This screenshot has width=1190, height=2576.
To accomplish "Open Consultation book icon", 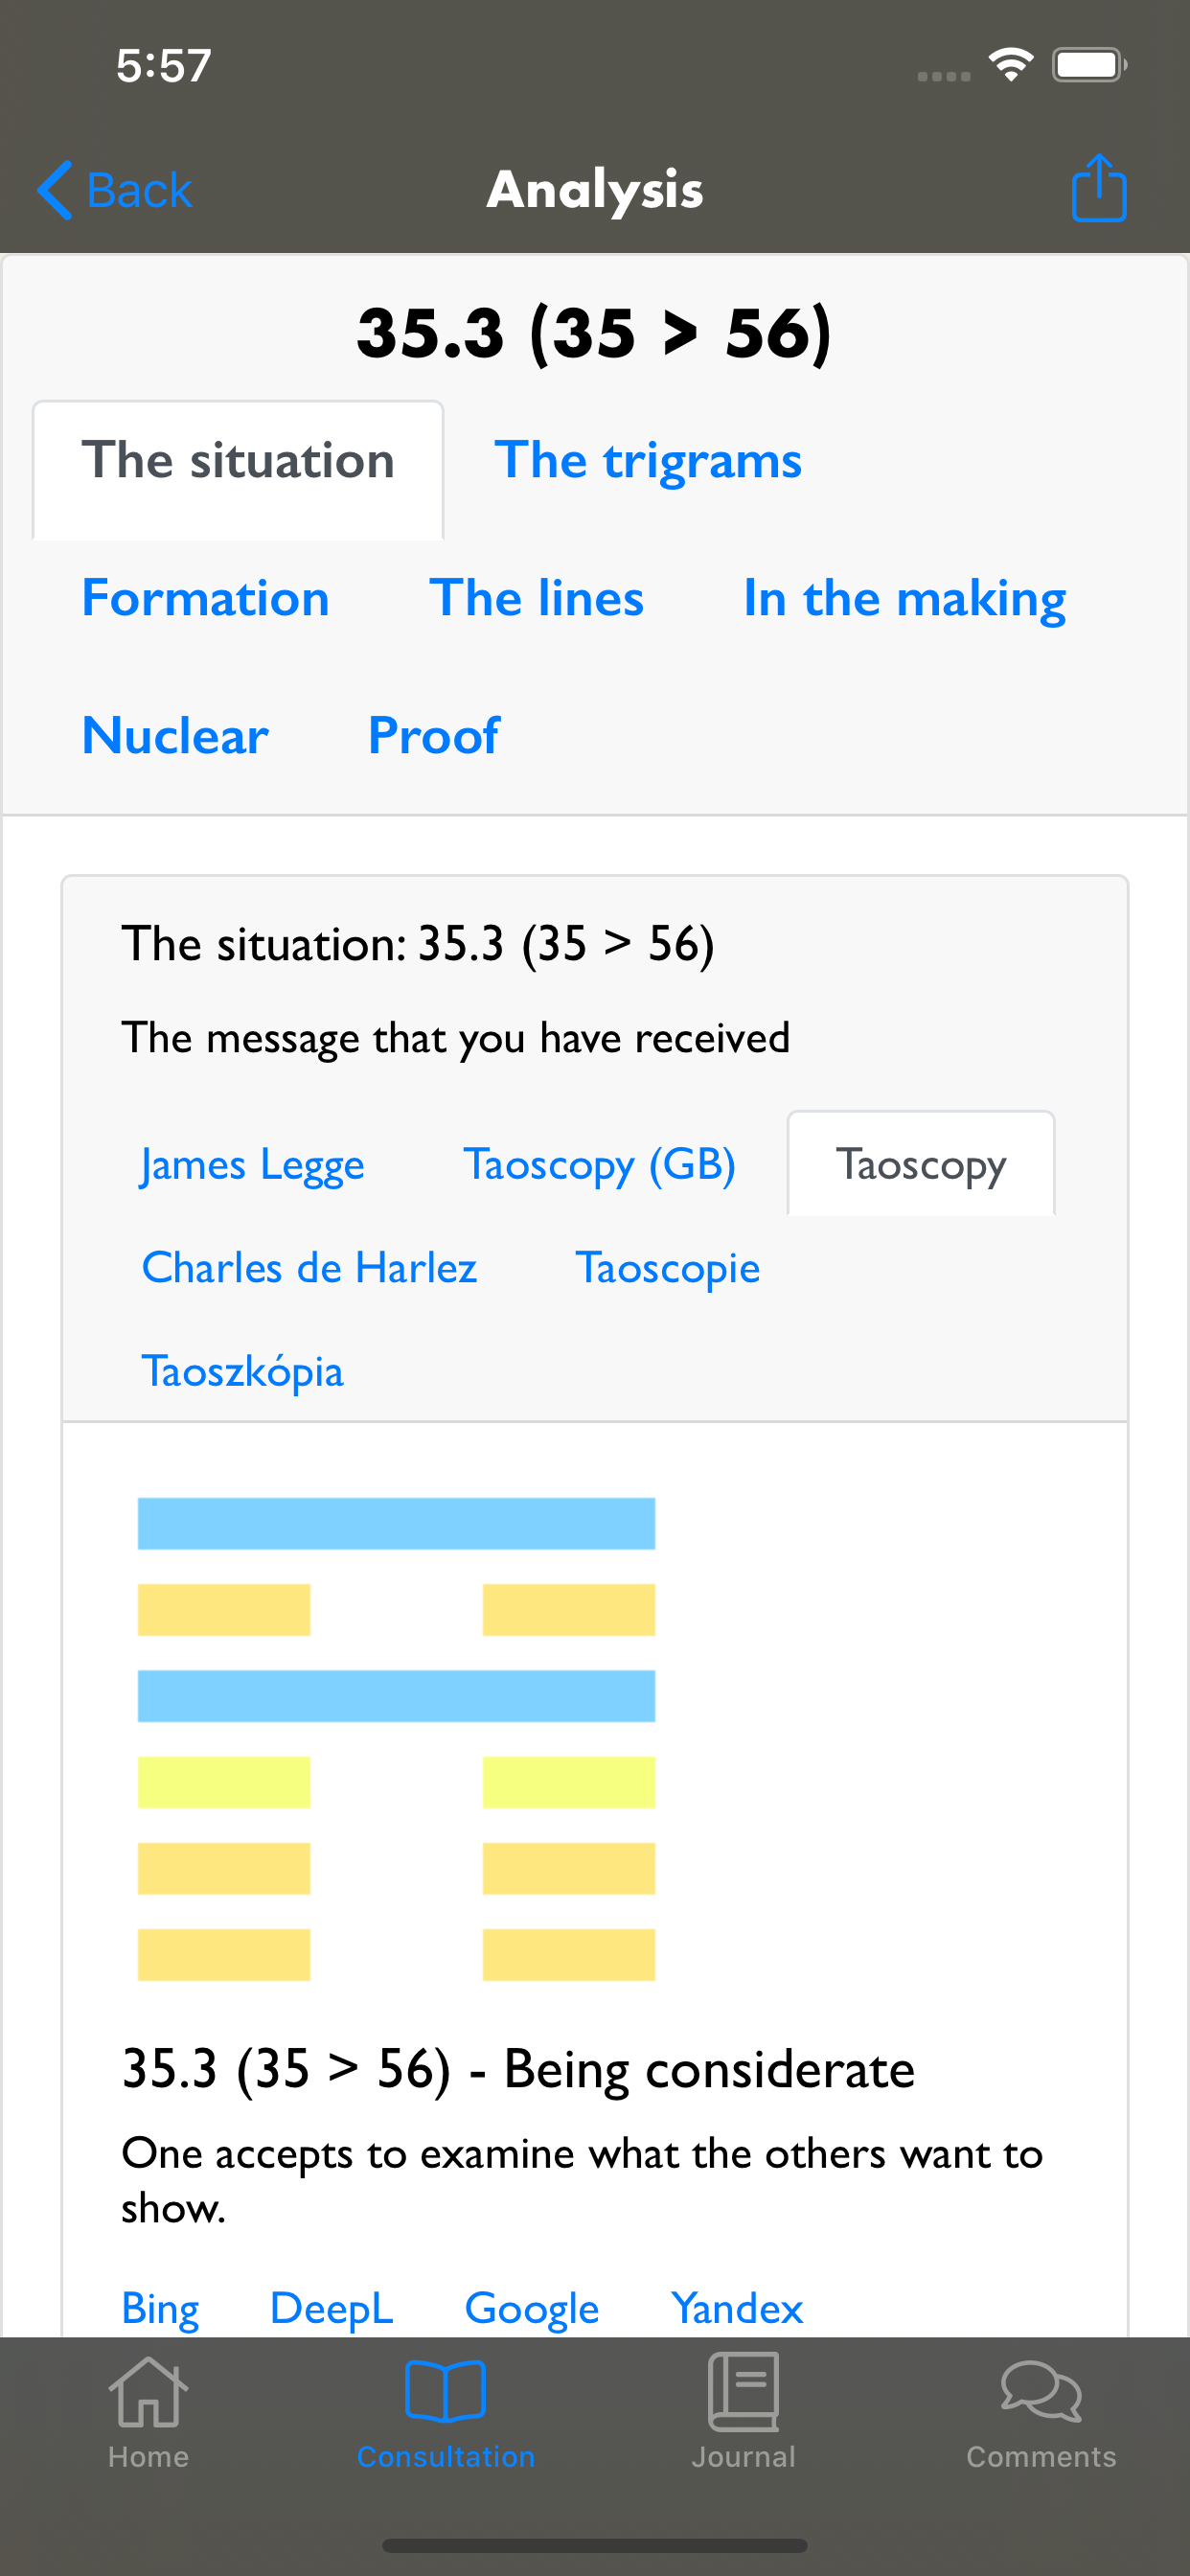I will (446, 2393).
